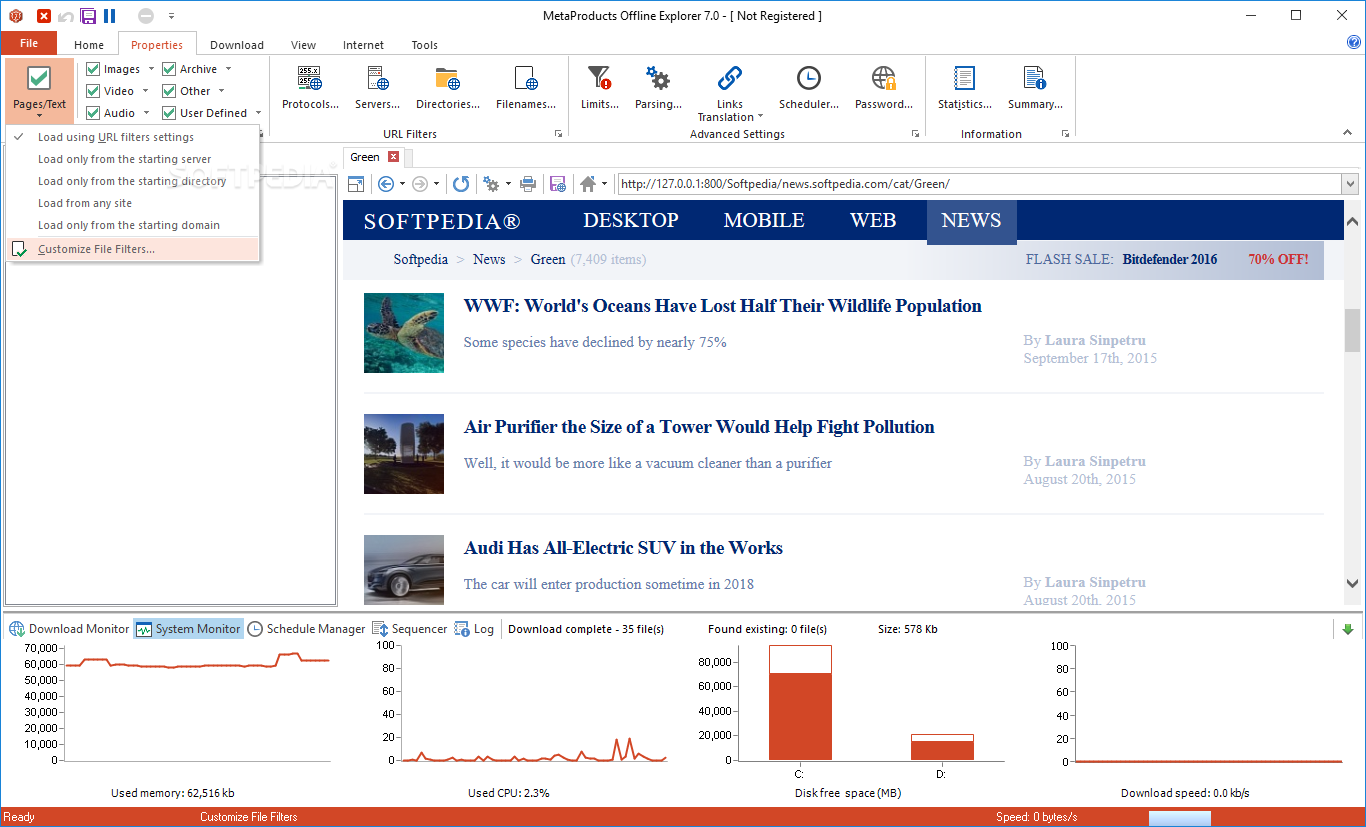
Task: Open the Audi All-Electric SUV article
Action: coord(623,548)
